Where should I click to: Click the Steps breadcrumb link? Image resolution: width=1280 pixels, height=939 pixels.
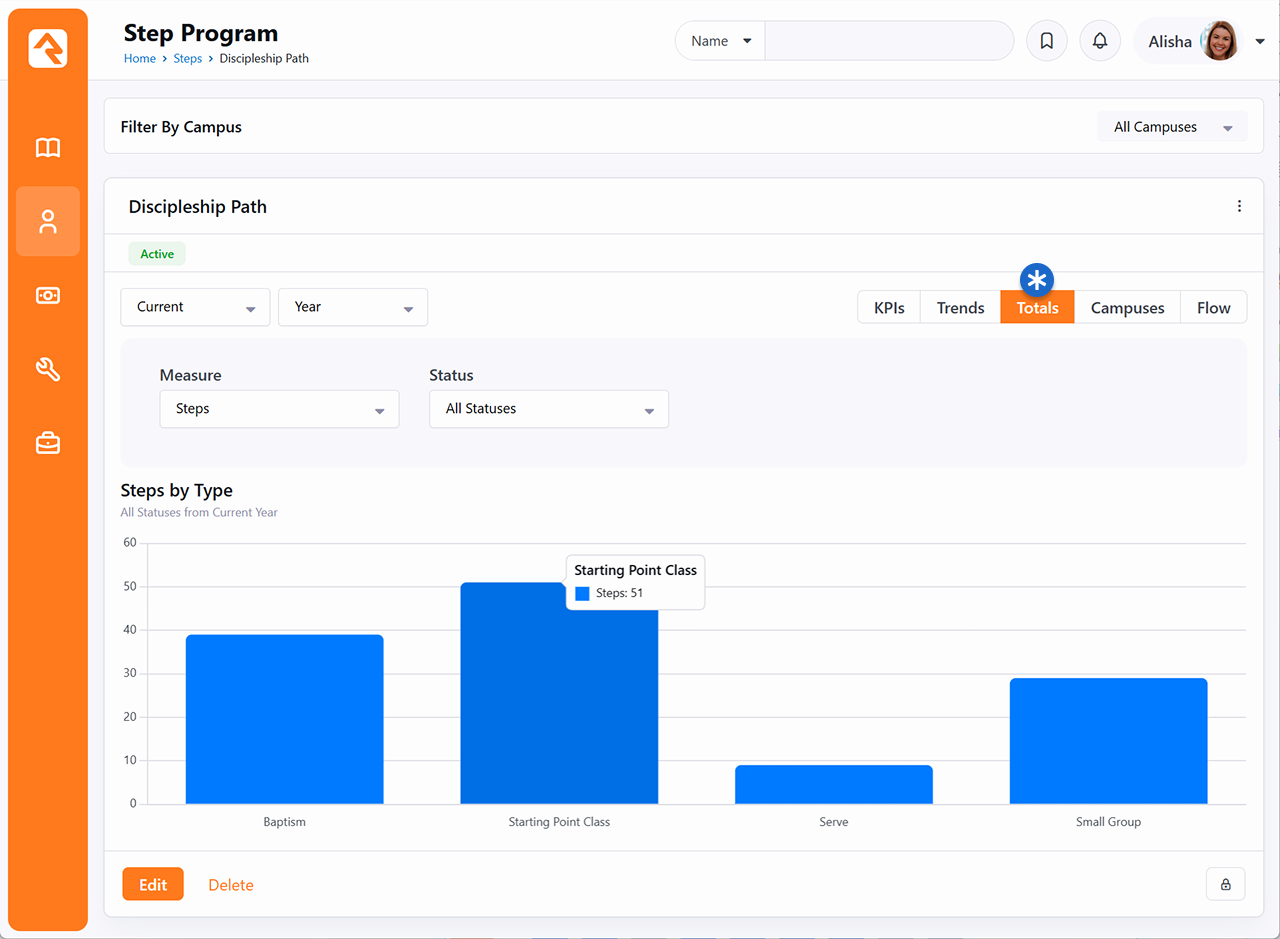click(187, 59)
